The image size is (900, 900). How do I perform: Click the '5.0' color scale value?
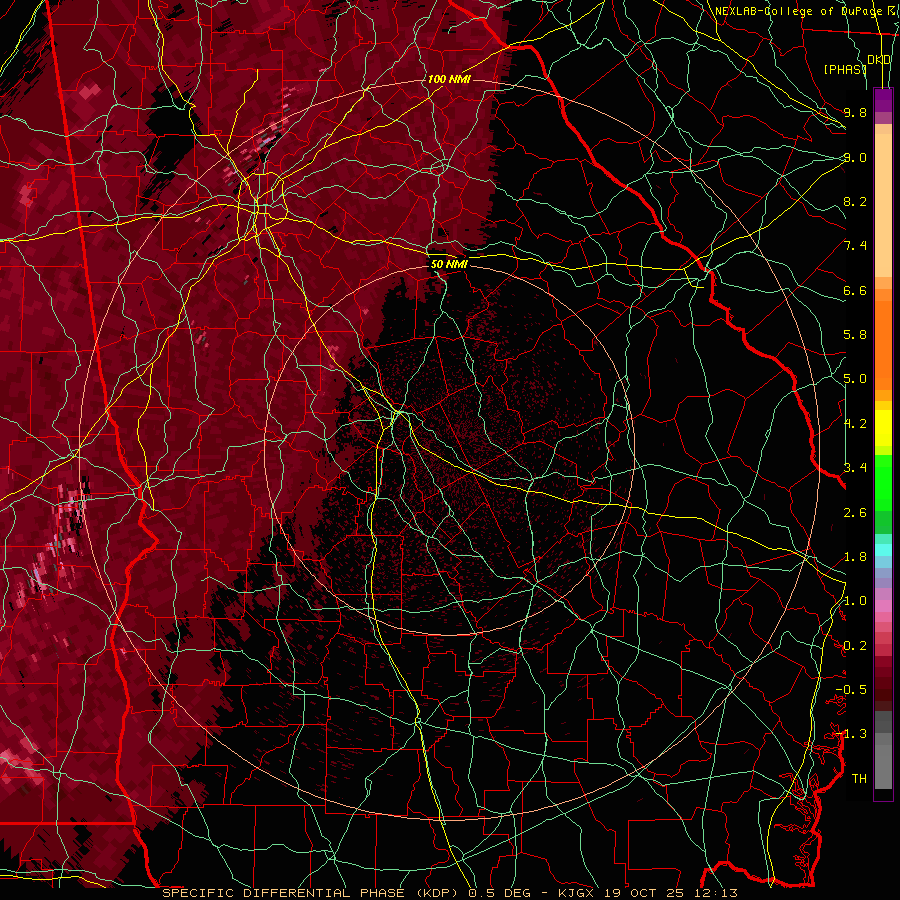(855, 379)
